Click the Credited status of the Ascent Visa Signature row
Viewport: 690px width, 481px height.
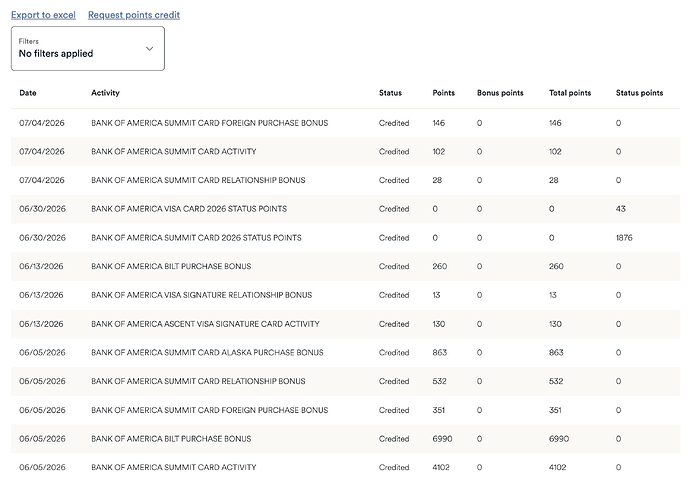[394, 324]
